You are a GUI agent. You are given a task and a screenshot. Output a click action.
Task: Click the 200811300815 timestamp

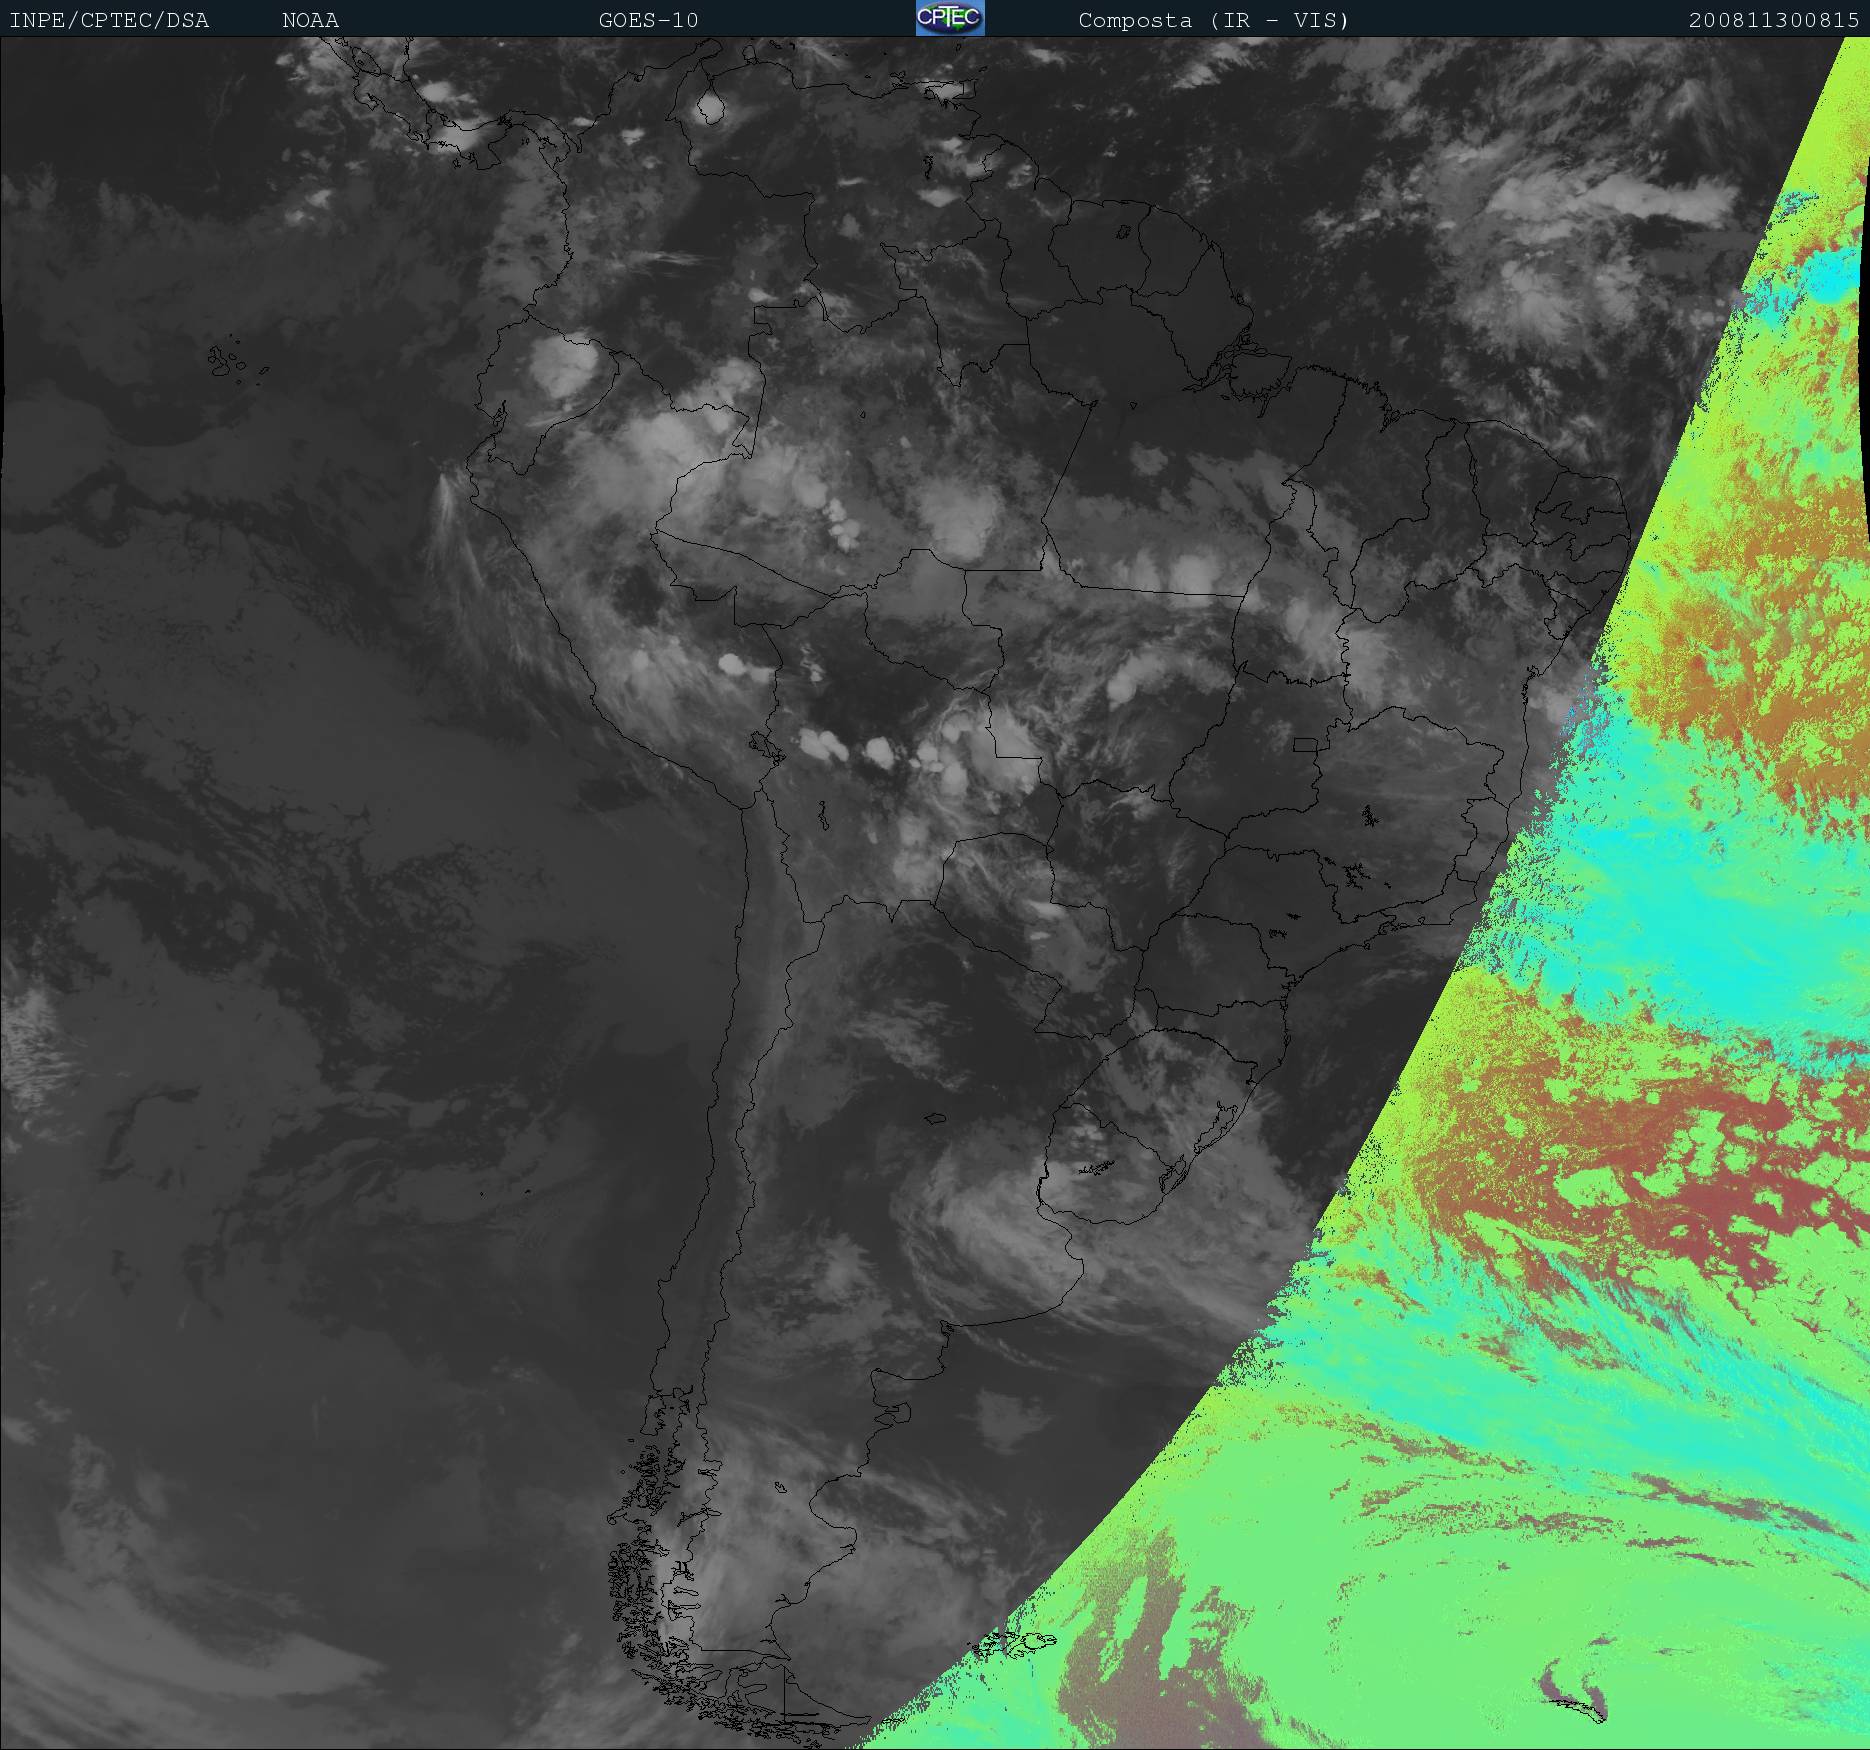(x=1774, y=20)
